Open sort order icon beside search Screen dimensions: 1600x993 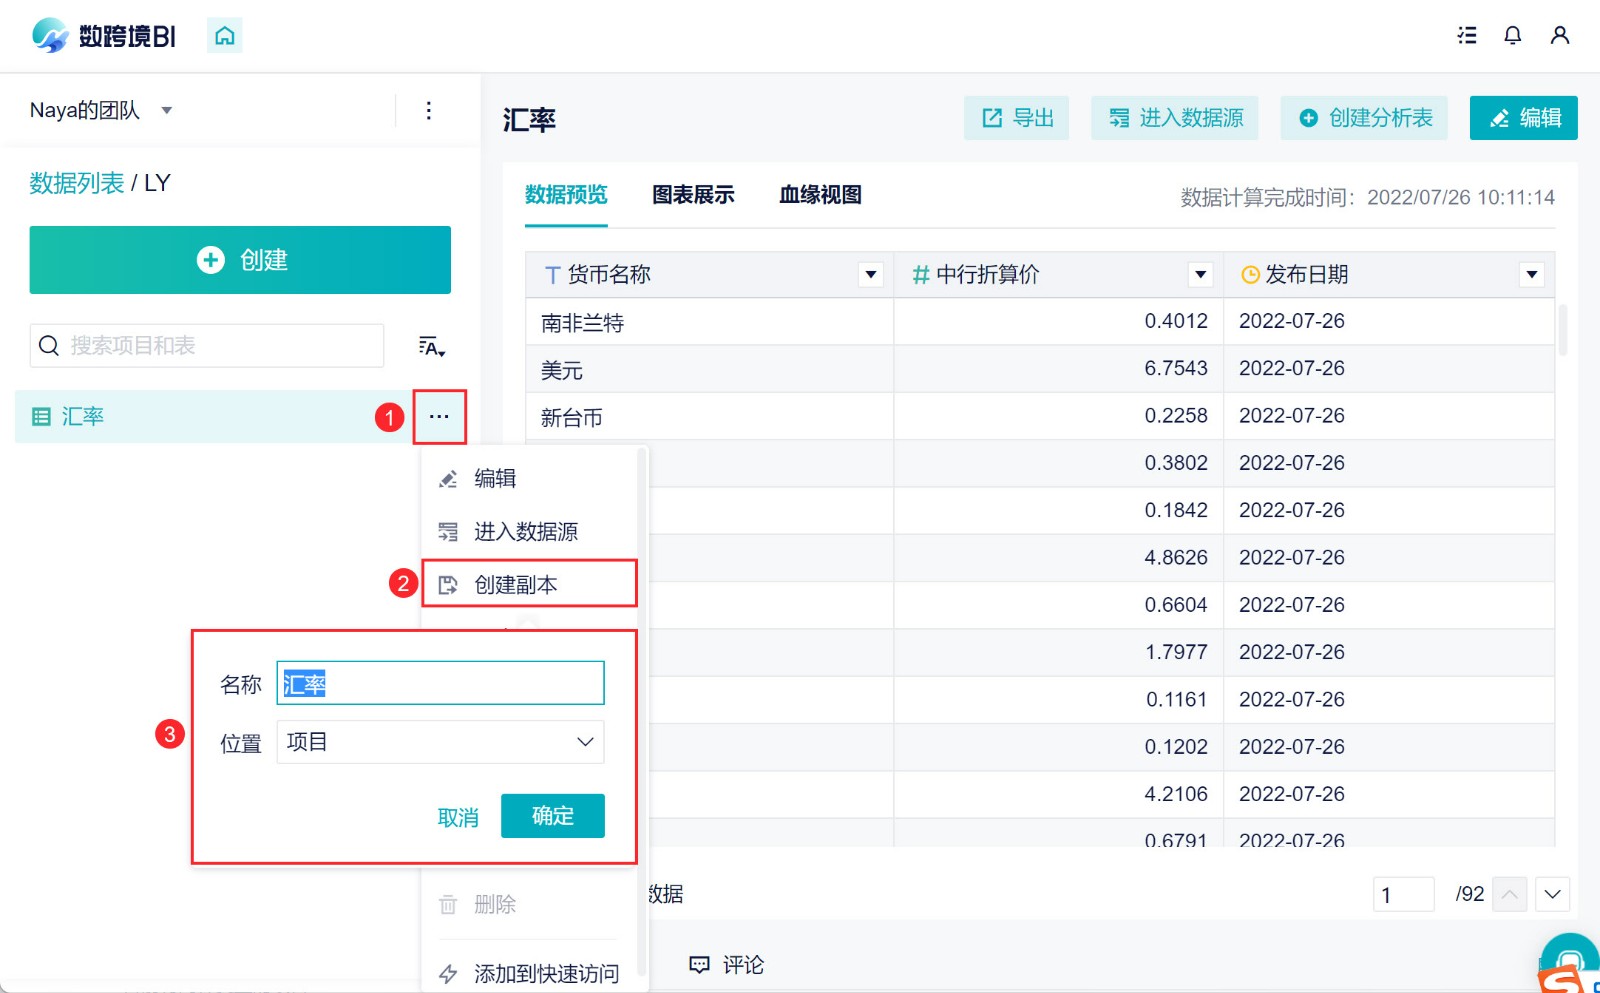(x=431, y=346)
